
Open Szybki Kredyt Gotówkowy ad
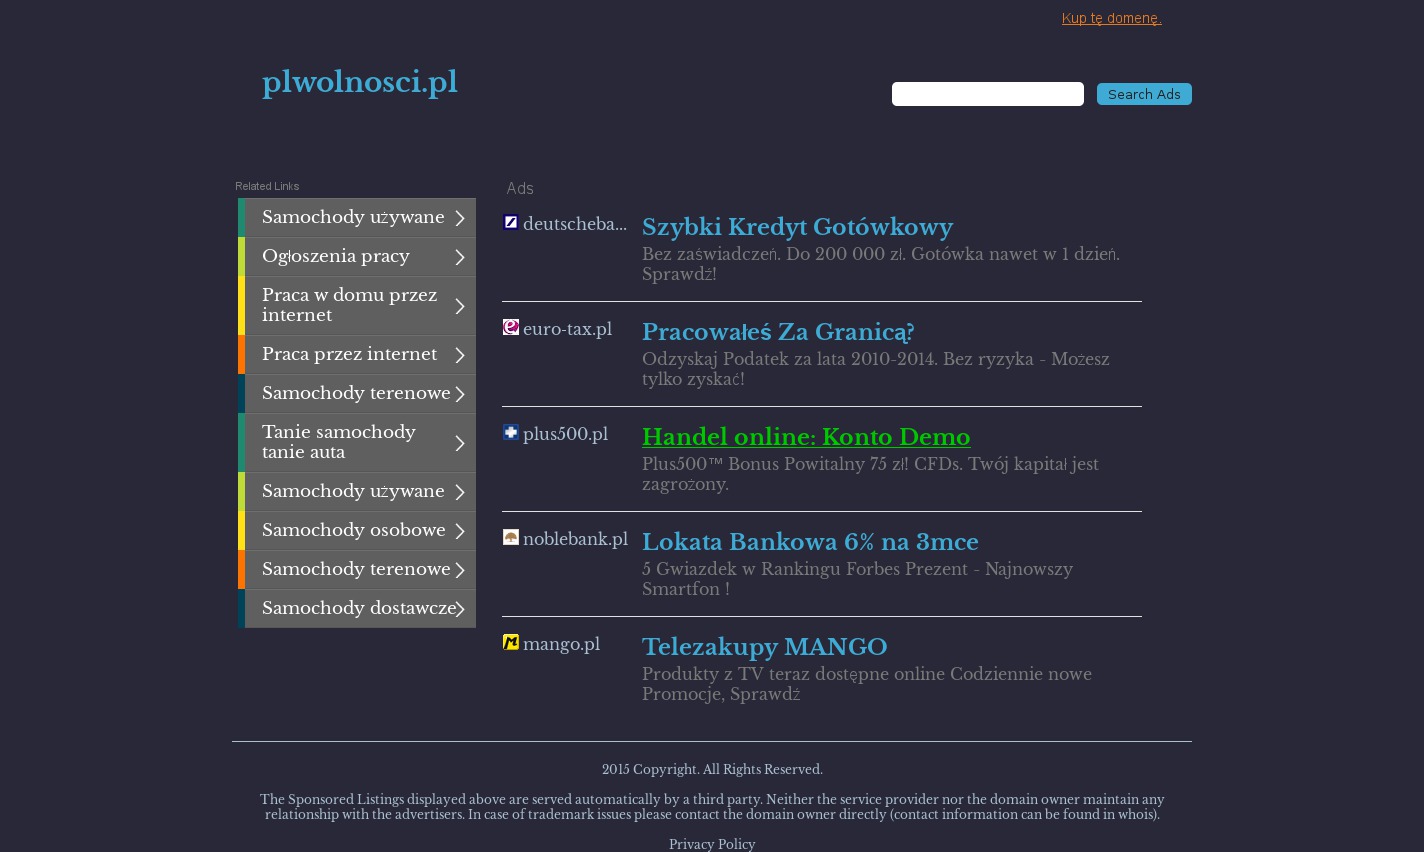click(796, 227)
